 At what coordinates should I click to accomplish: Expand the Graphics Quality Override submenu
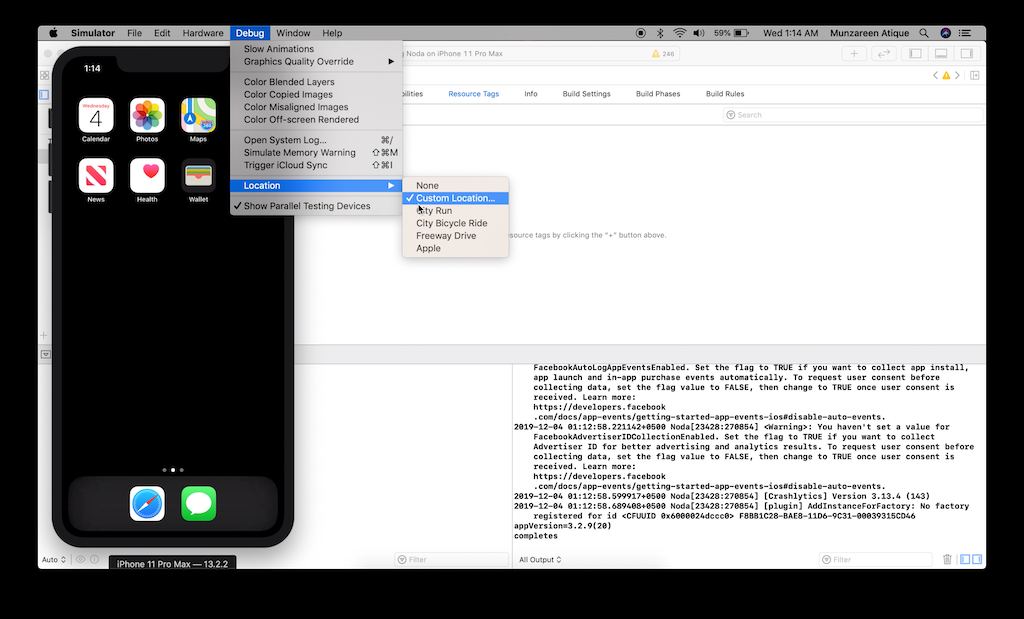(316, 61)
